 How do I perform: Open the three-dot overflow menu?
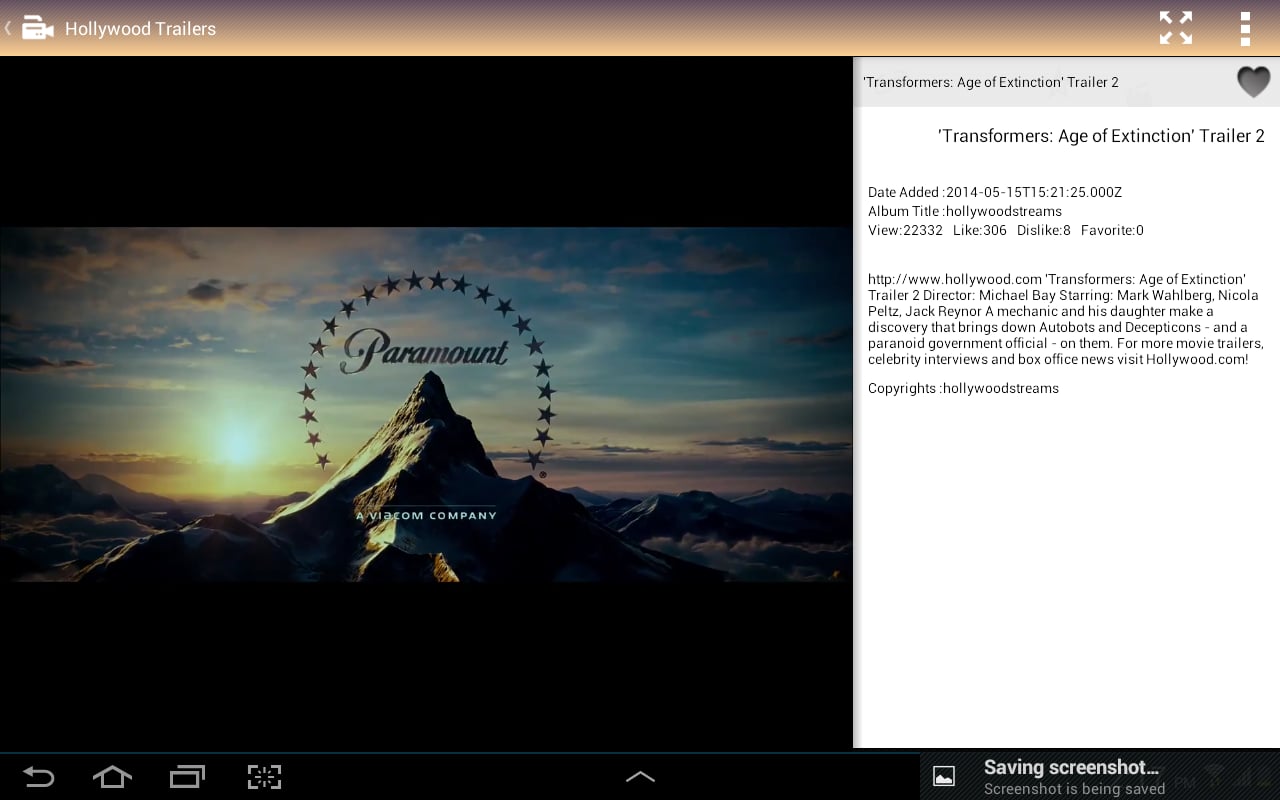[1245, 28]
